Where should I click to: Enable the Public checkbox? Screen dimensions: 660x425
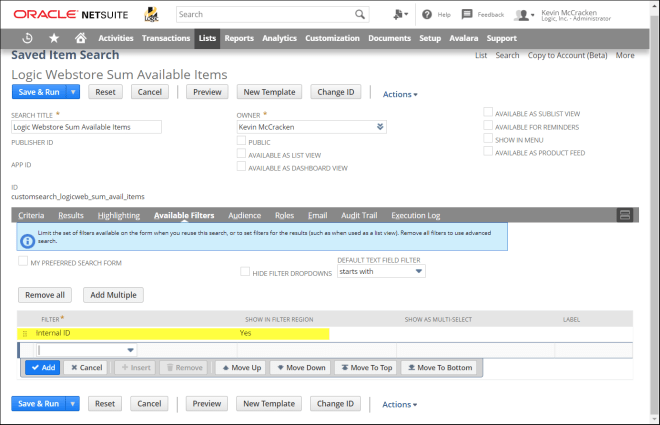pos(241,141)
